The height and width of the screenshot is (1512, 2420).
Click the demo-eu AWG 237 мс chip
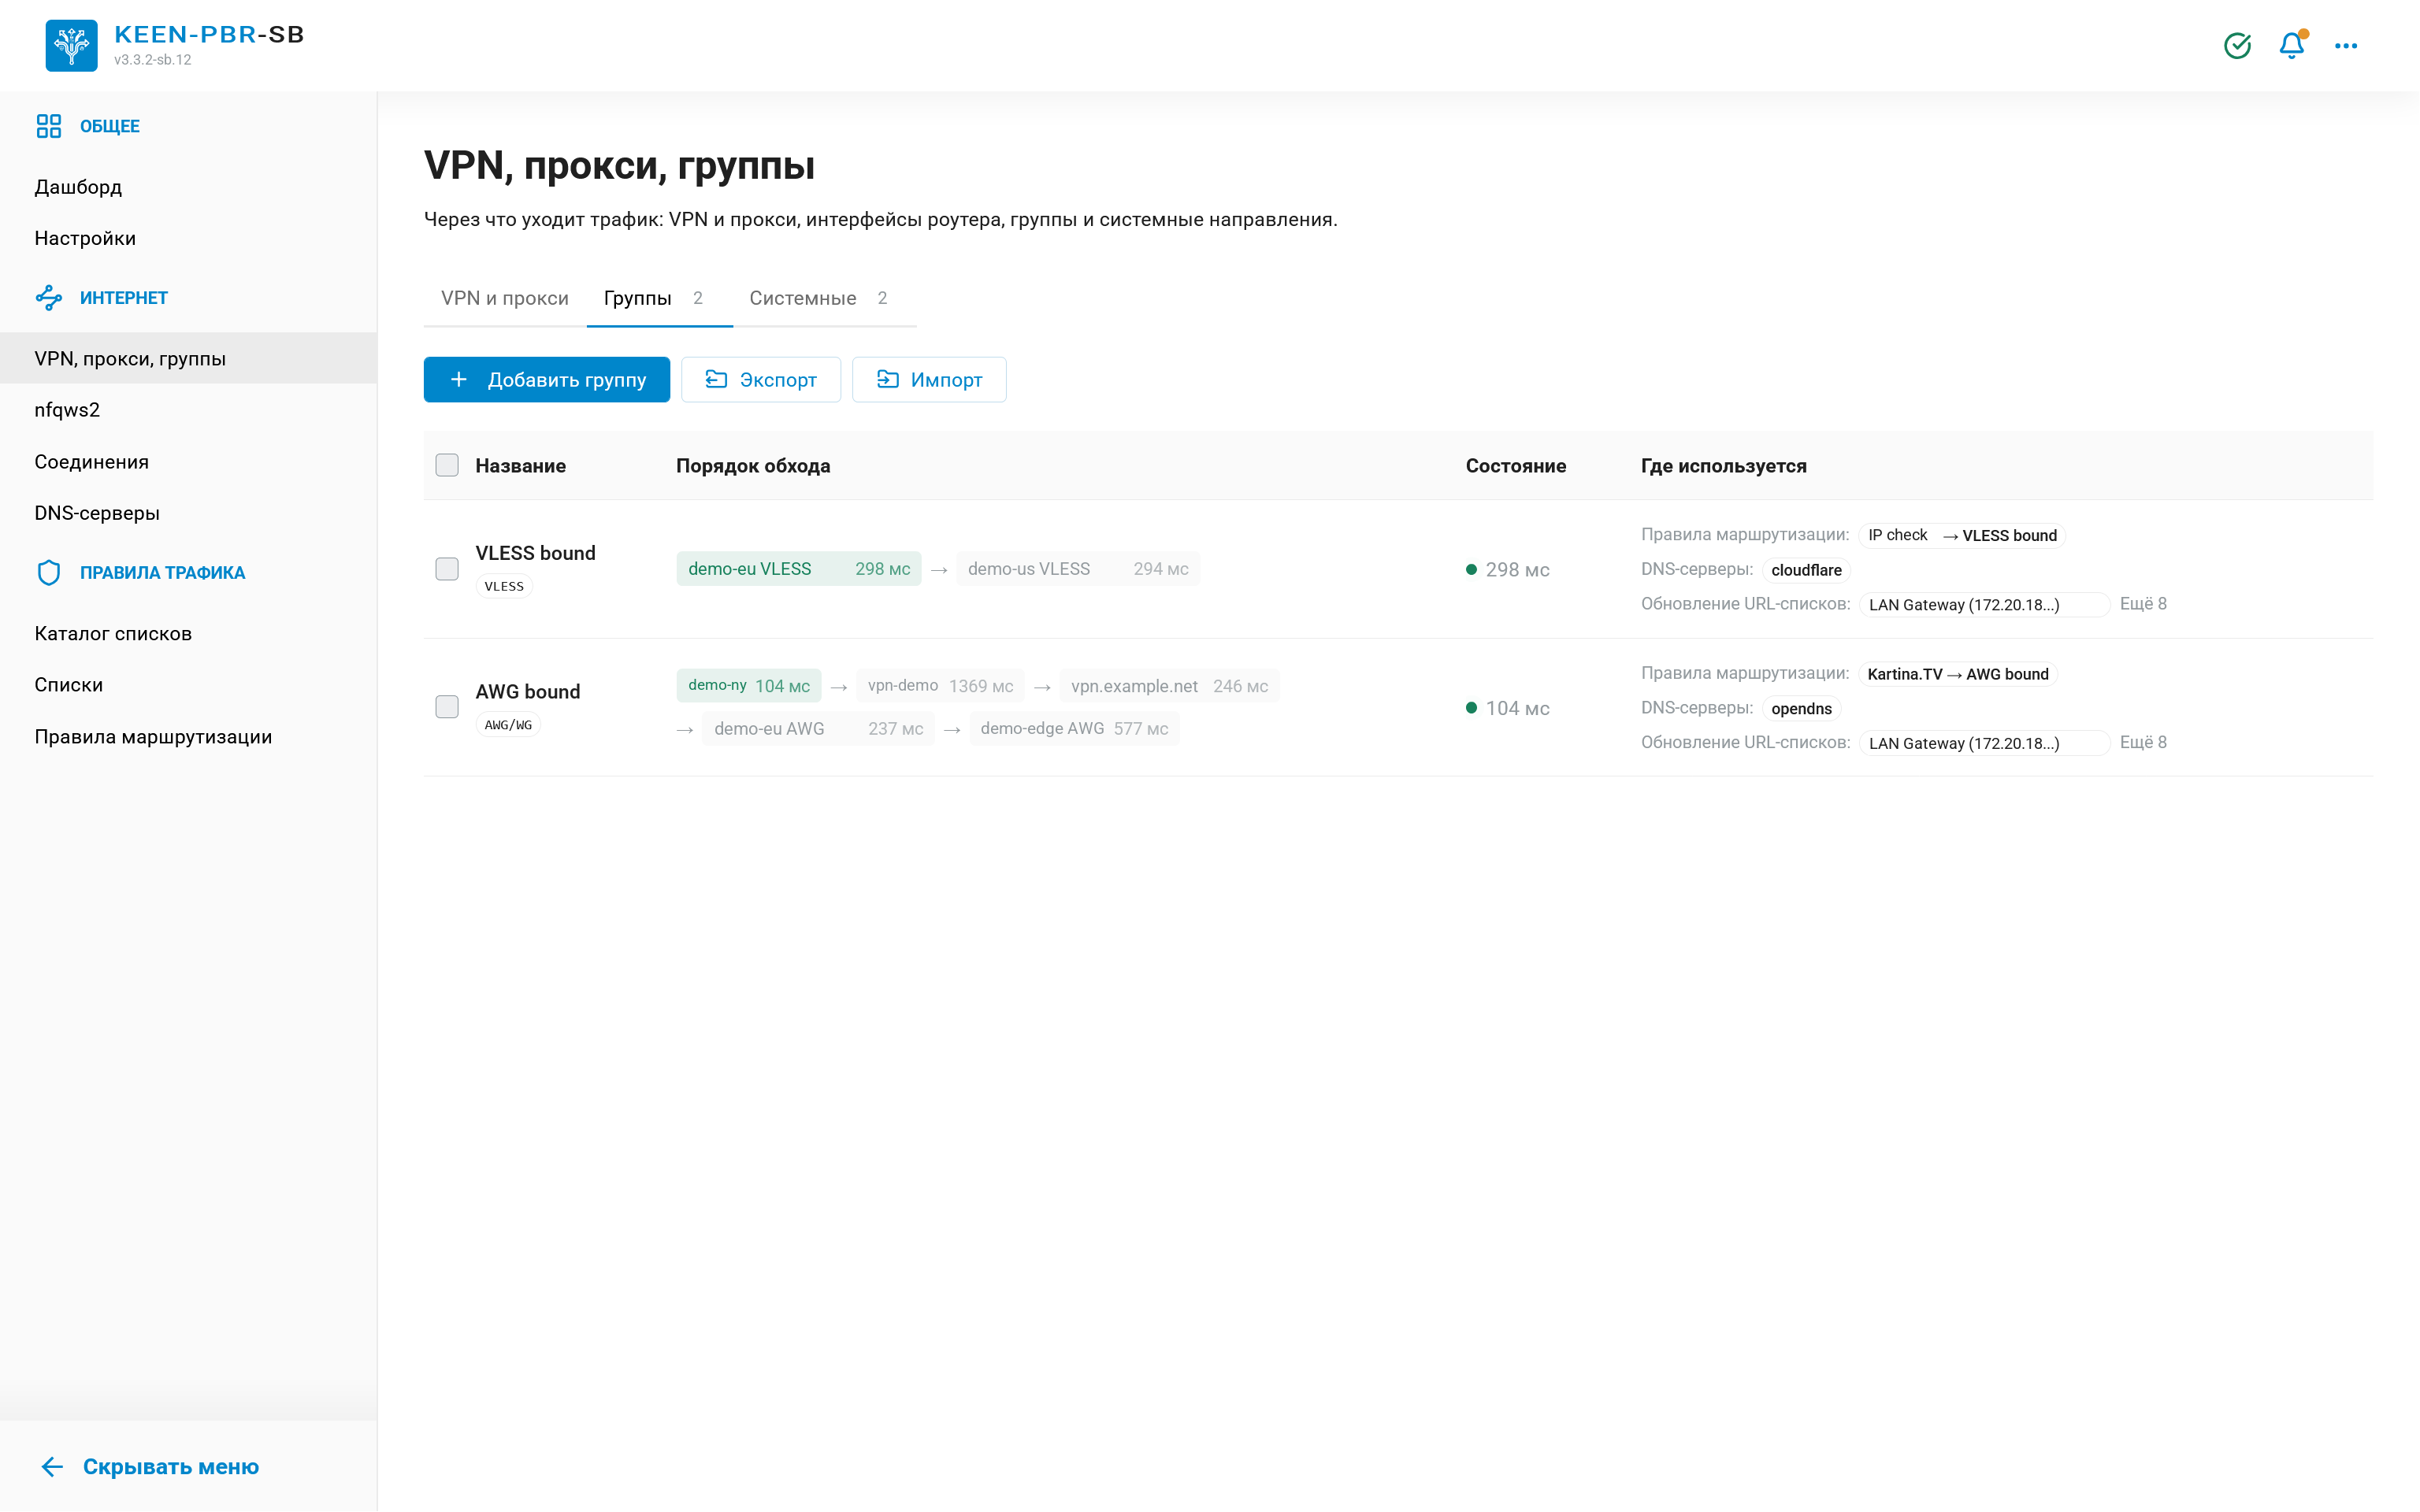click(x=818, y=729)
